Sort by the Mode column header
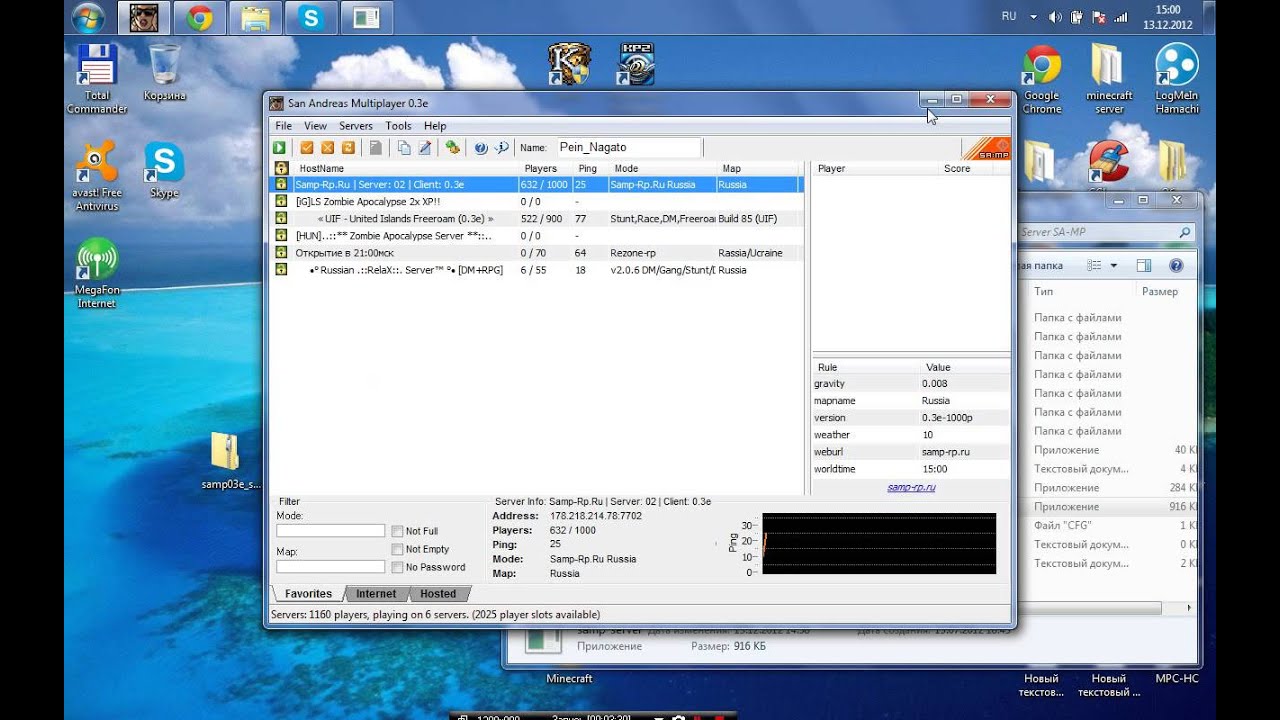1280x720 pixels. click(662, 169)
